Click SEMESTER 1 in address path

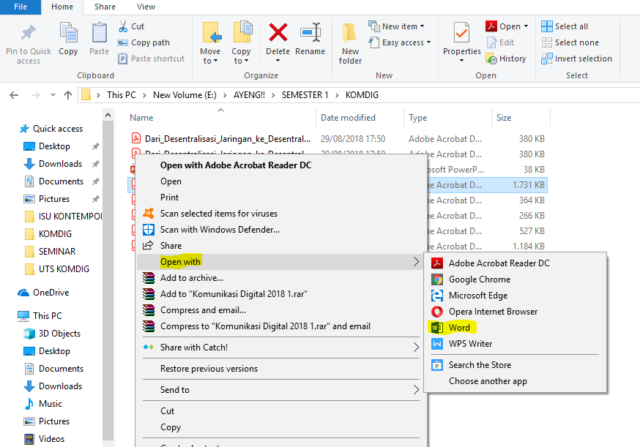305,95
